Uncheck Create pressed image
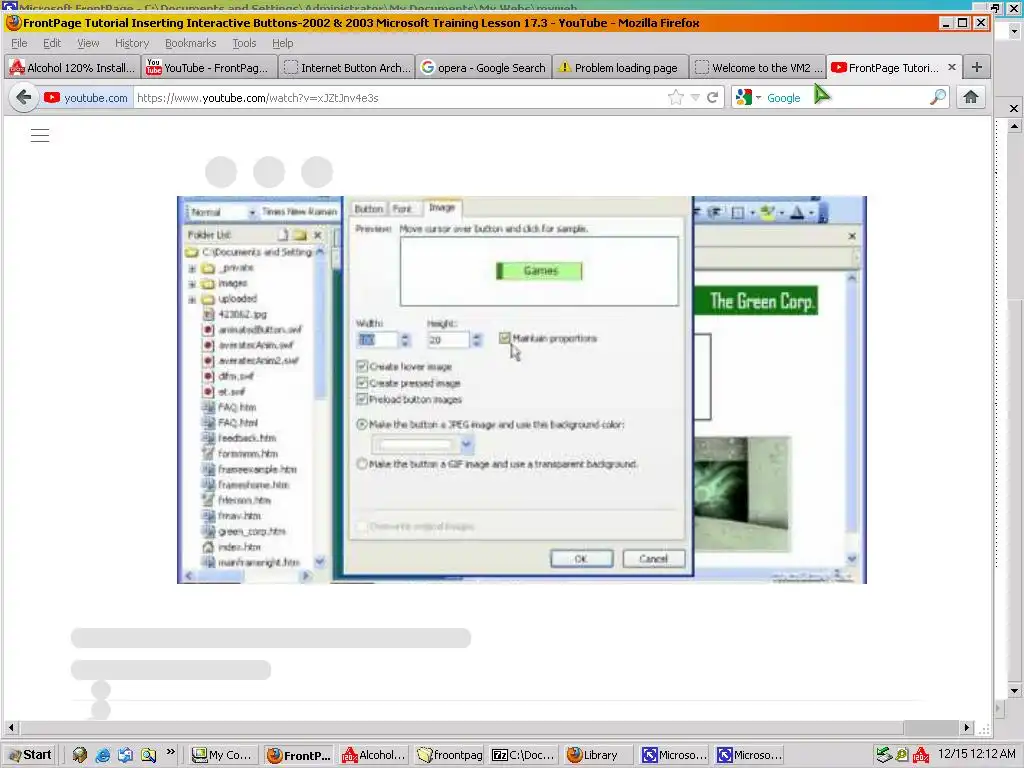Image resolution: width=1024 pixels, height=768 pixels. point(362,383)
